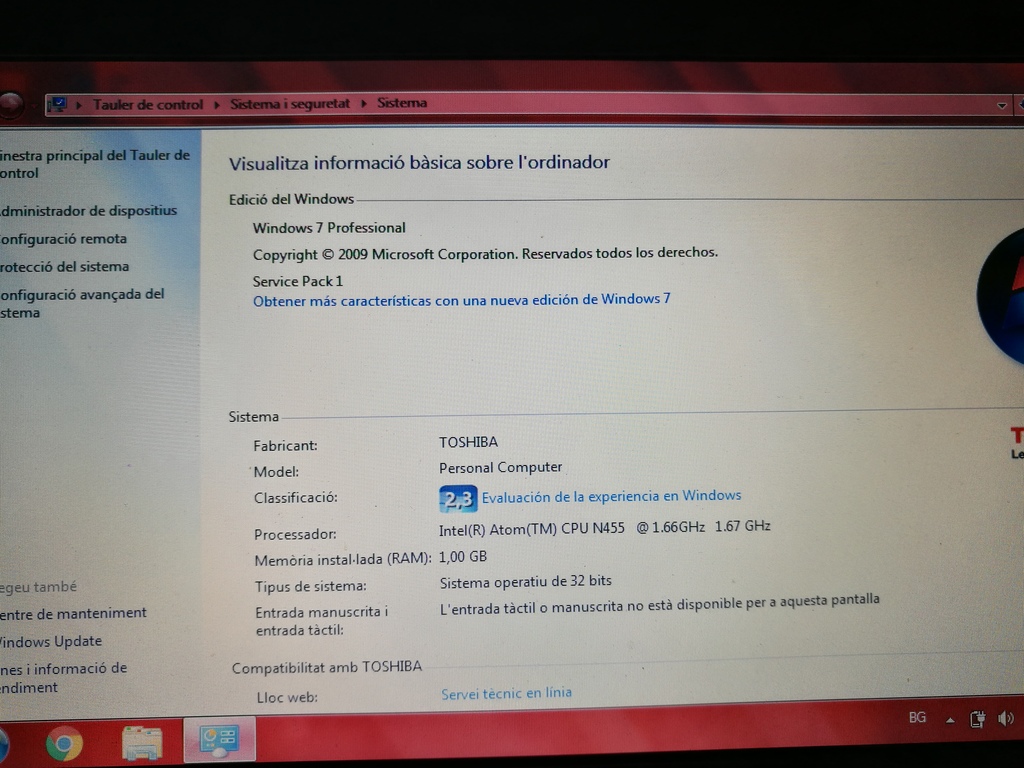Click 1,00 GB memory value
This screenshot has height=768, width=1024.
click(463, 556)
